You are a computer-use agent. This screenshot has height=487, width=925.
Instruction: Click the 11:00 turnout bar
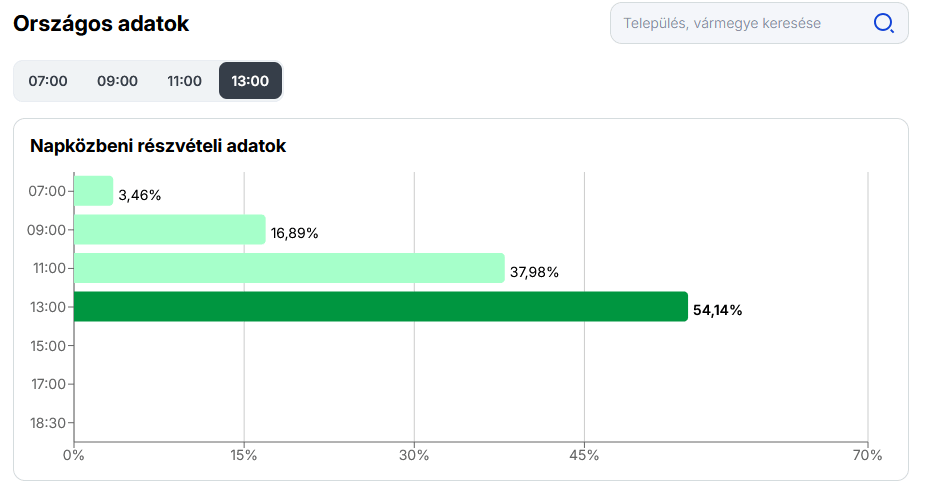point(289,268)
